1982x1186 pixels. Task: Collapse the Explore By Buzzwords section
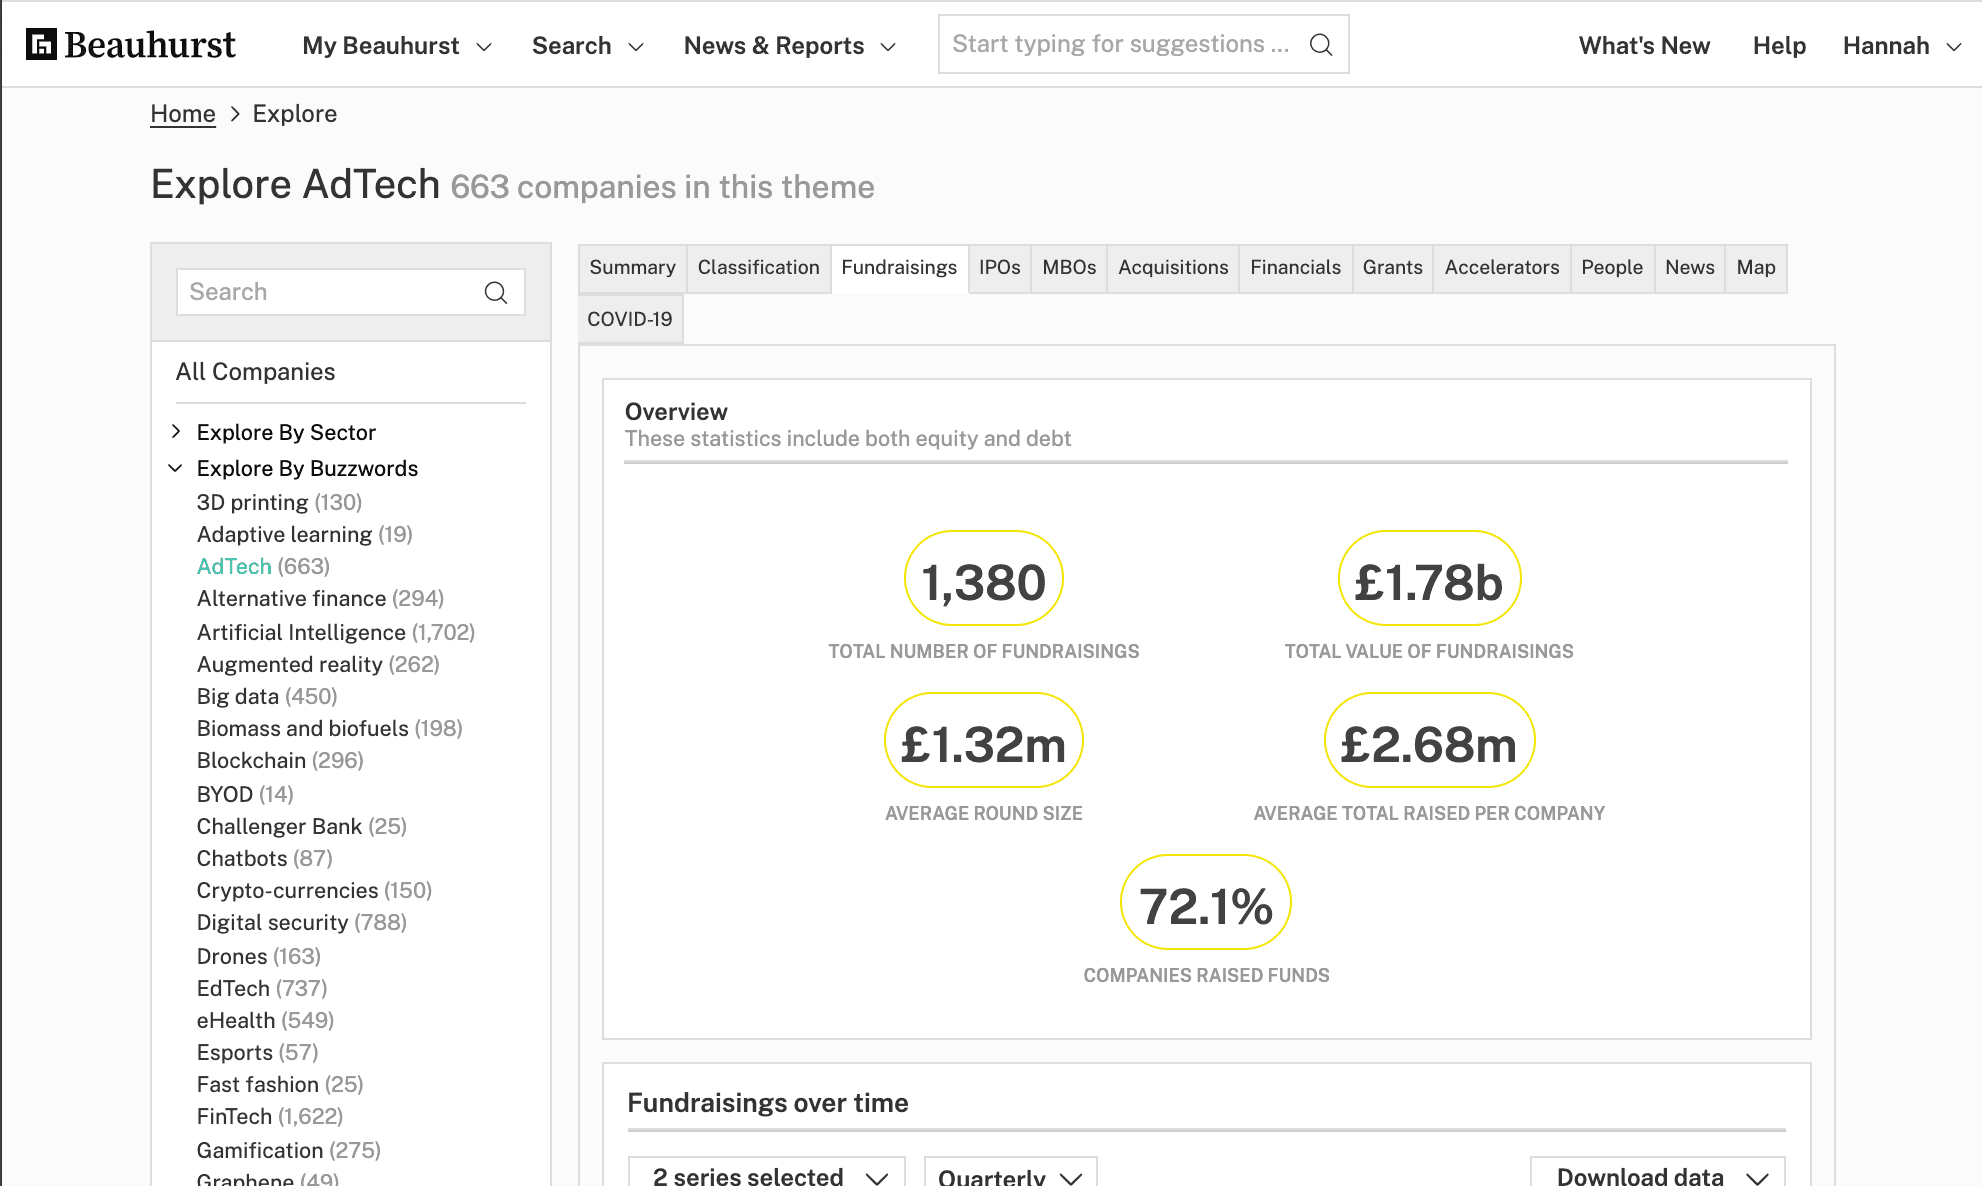tap(176, 468)
